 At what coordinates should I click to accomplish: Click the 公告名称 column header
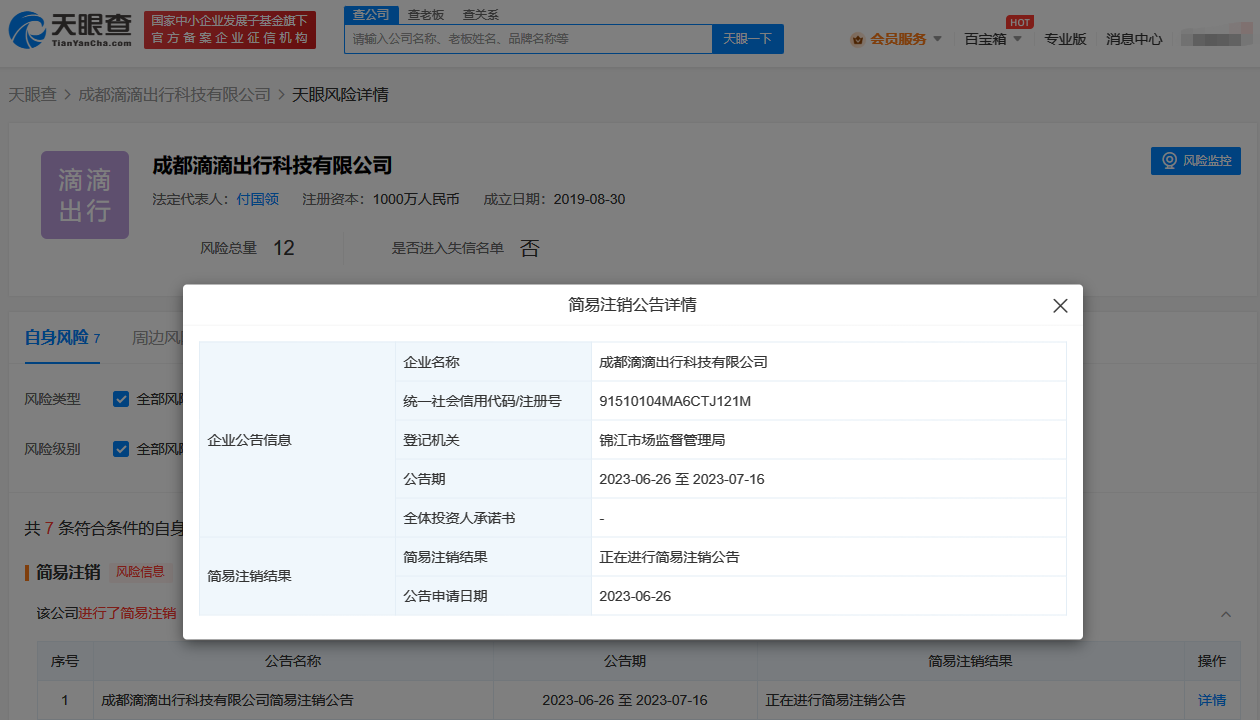pos(294,661)
